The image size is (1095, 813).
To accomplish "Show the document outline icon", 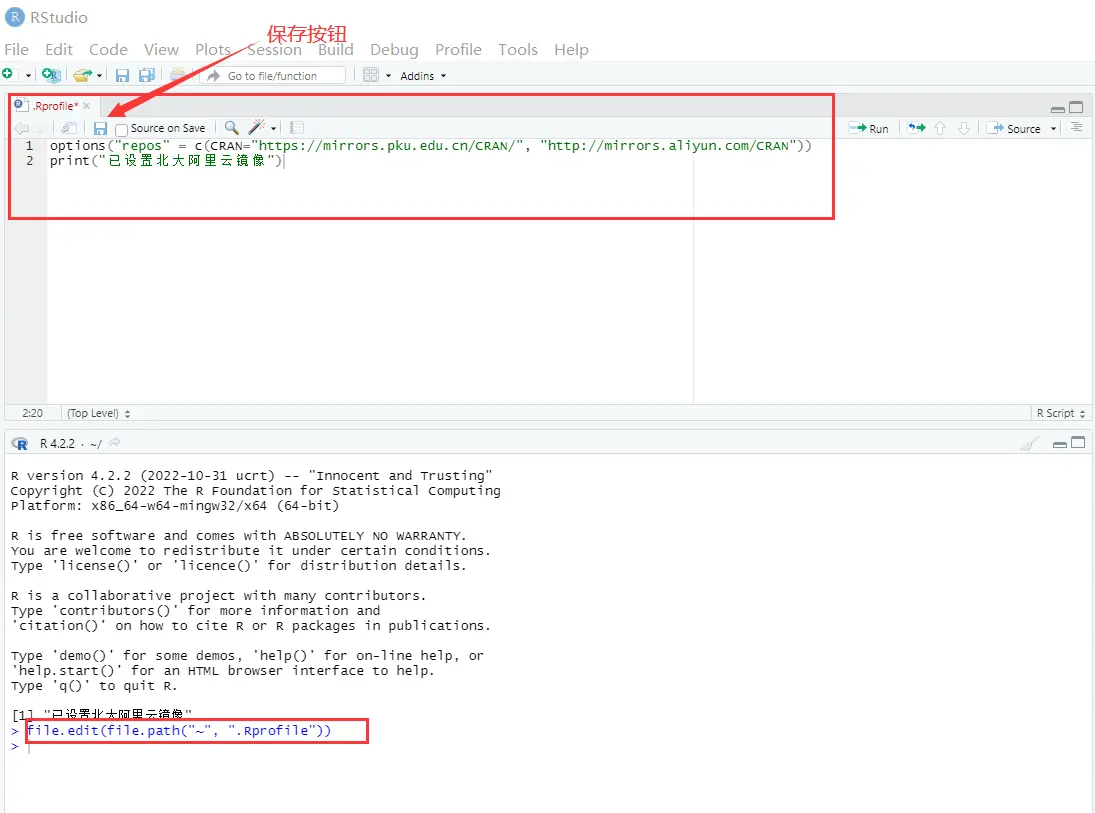I will click(1076, 128).
